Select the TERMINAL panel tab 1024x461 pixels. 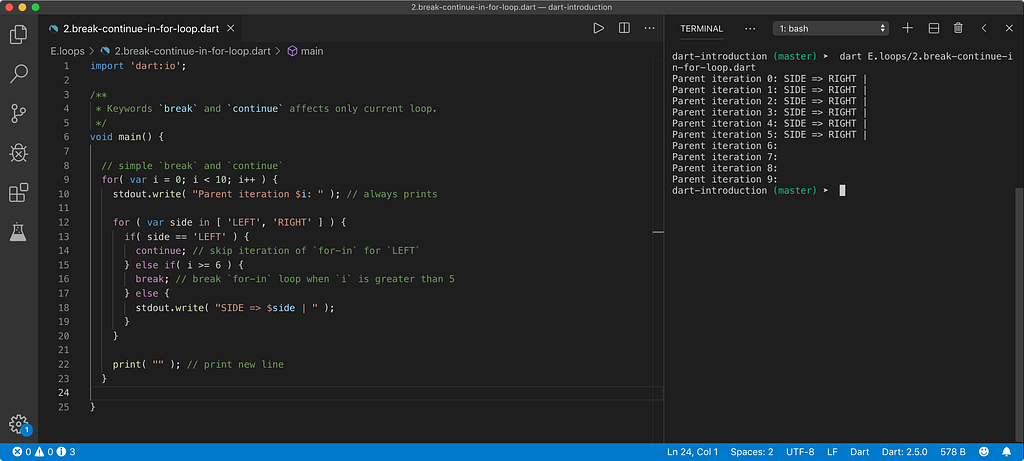[x=701, y=29]
